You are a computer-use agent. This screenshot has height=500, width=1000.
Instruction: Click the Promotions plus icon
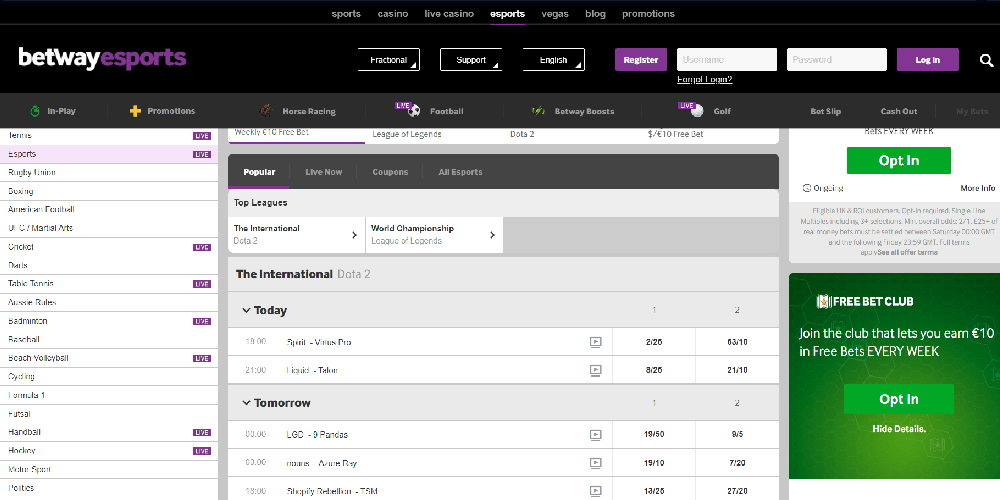[x=135, y=111]
